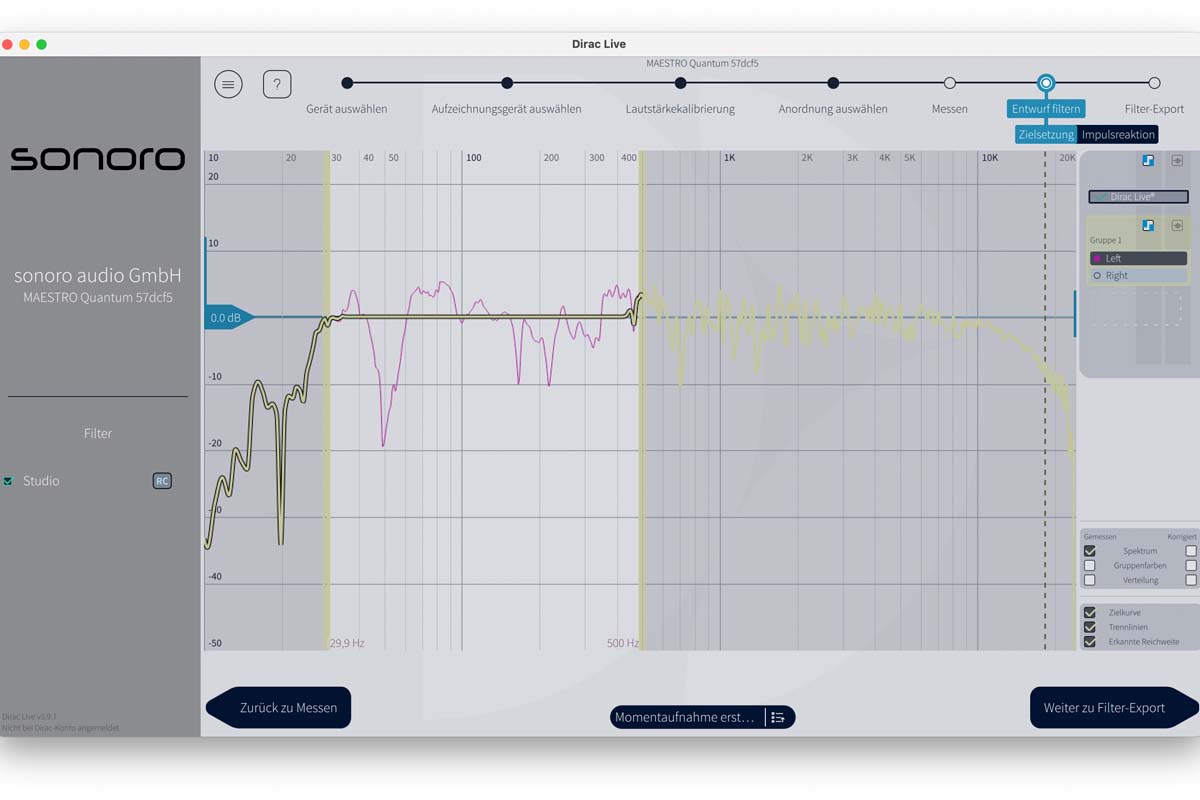Enable the corrected Spektrum checkbox
The image size is (1200, 800).
[1190, 551]
